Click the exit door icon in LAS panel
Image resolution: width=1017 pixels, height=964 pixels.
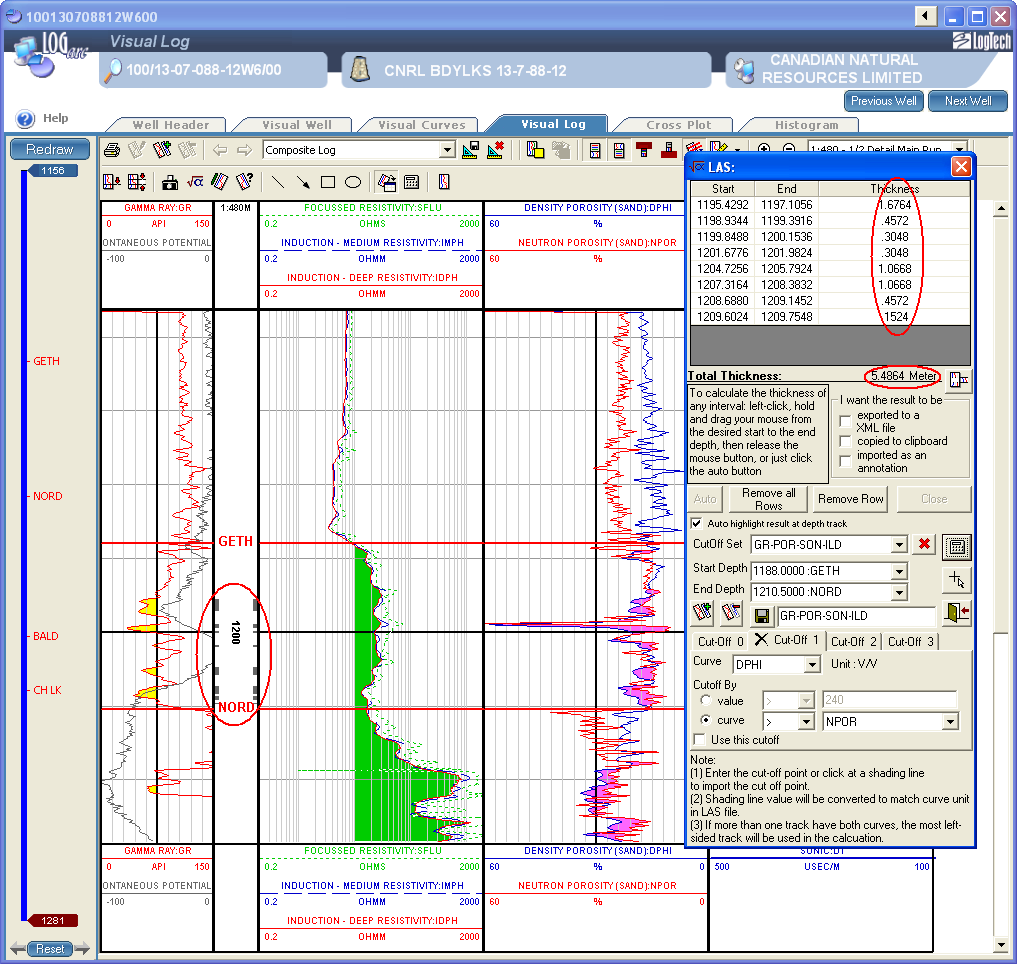click(957, 614)
